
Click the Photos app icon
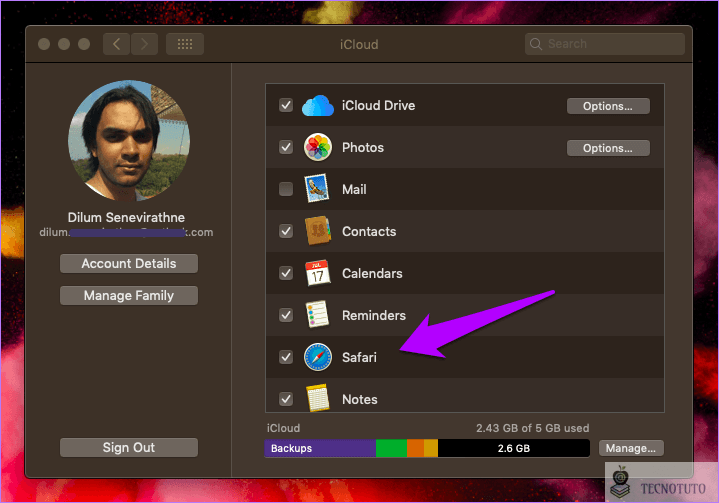point(318,147)
